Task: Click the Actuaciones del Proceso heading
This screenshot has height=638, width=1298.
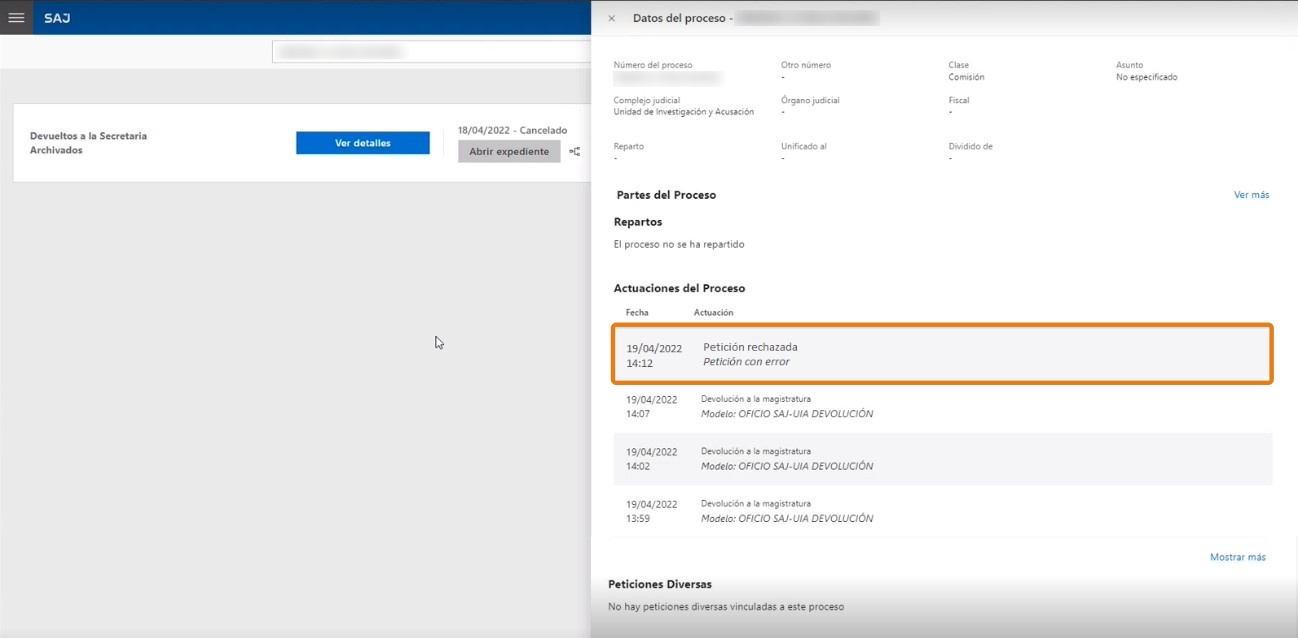Action: pyautogui.click(x=679, y=288)
